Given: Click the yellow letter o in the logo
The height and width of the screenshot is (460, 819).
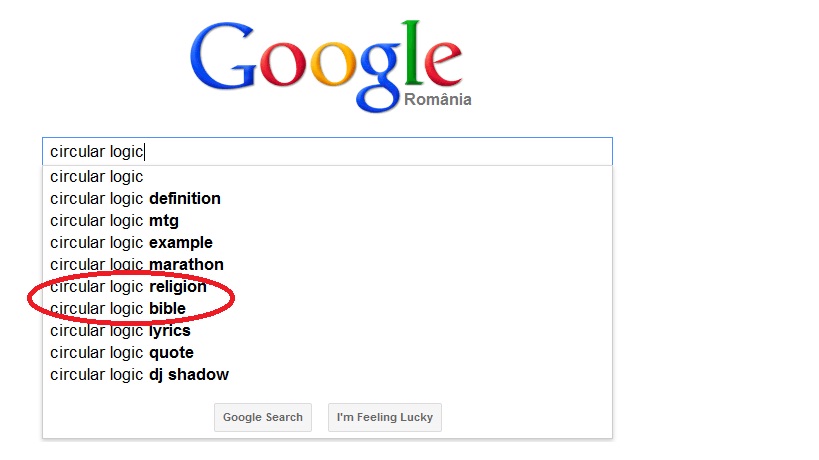Looking at the screenshot, I should tap(333, 65).
